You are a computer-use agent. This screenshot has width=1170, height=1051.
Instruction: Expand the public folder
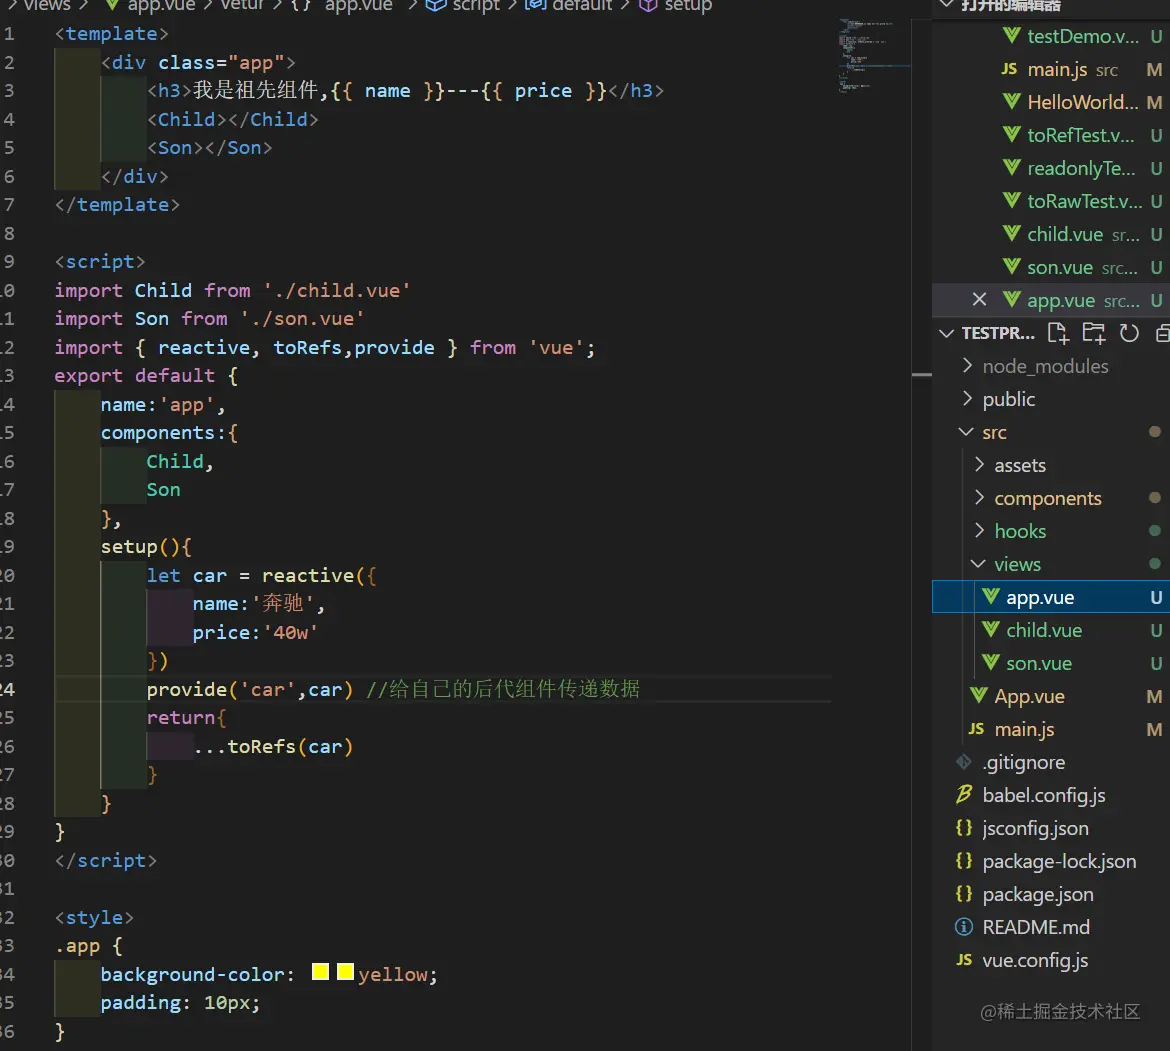click(x=967, y=398)
